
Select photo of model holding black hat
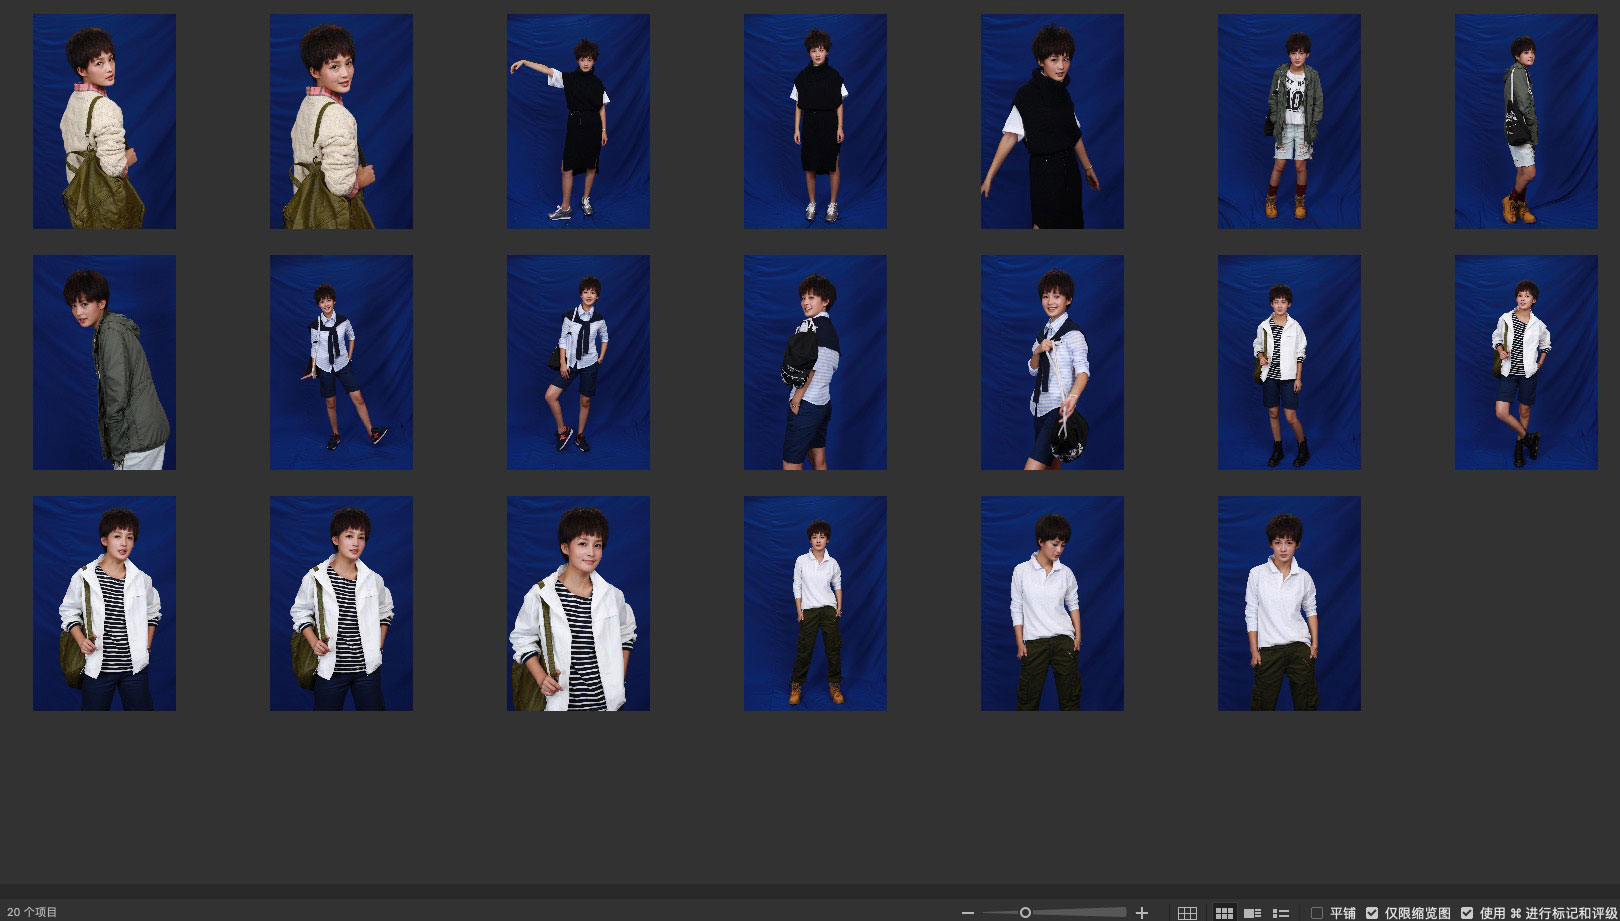click(1052, 362)
